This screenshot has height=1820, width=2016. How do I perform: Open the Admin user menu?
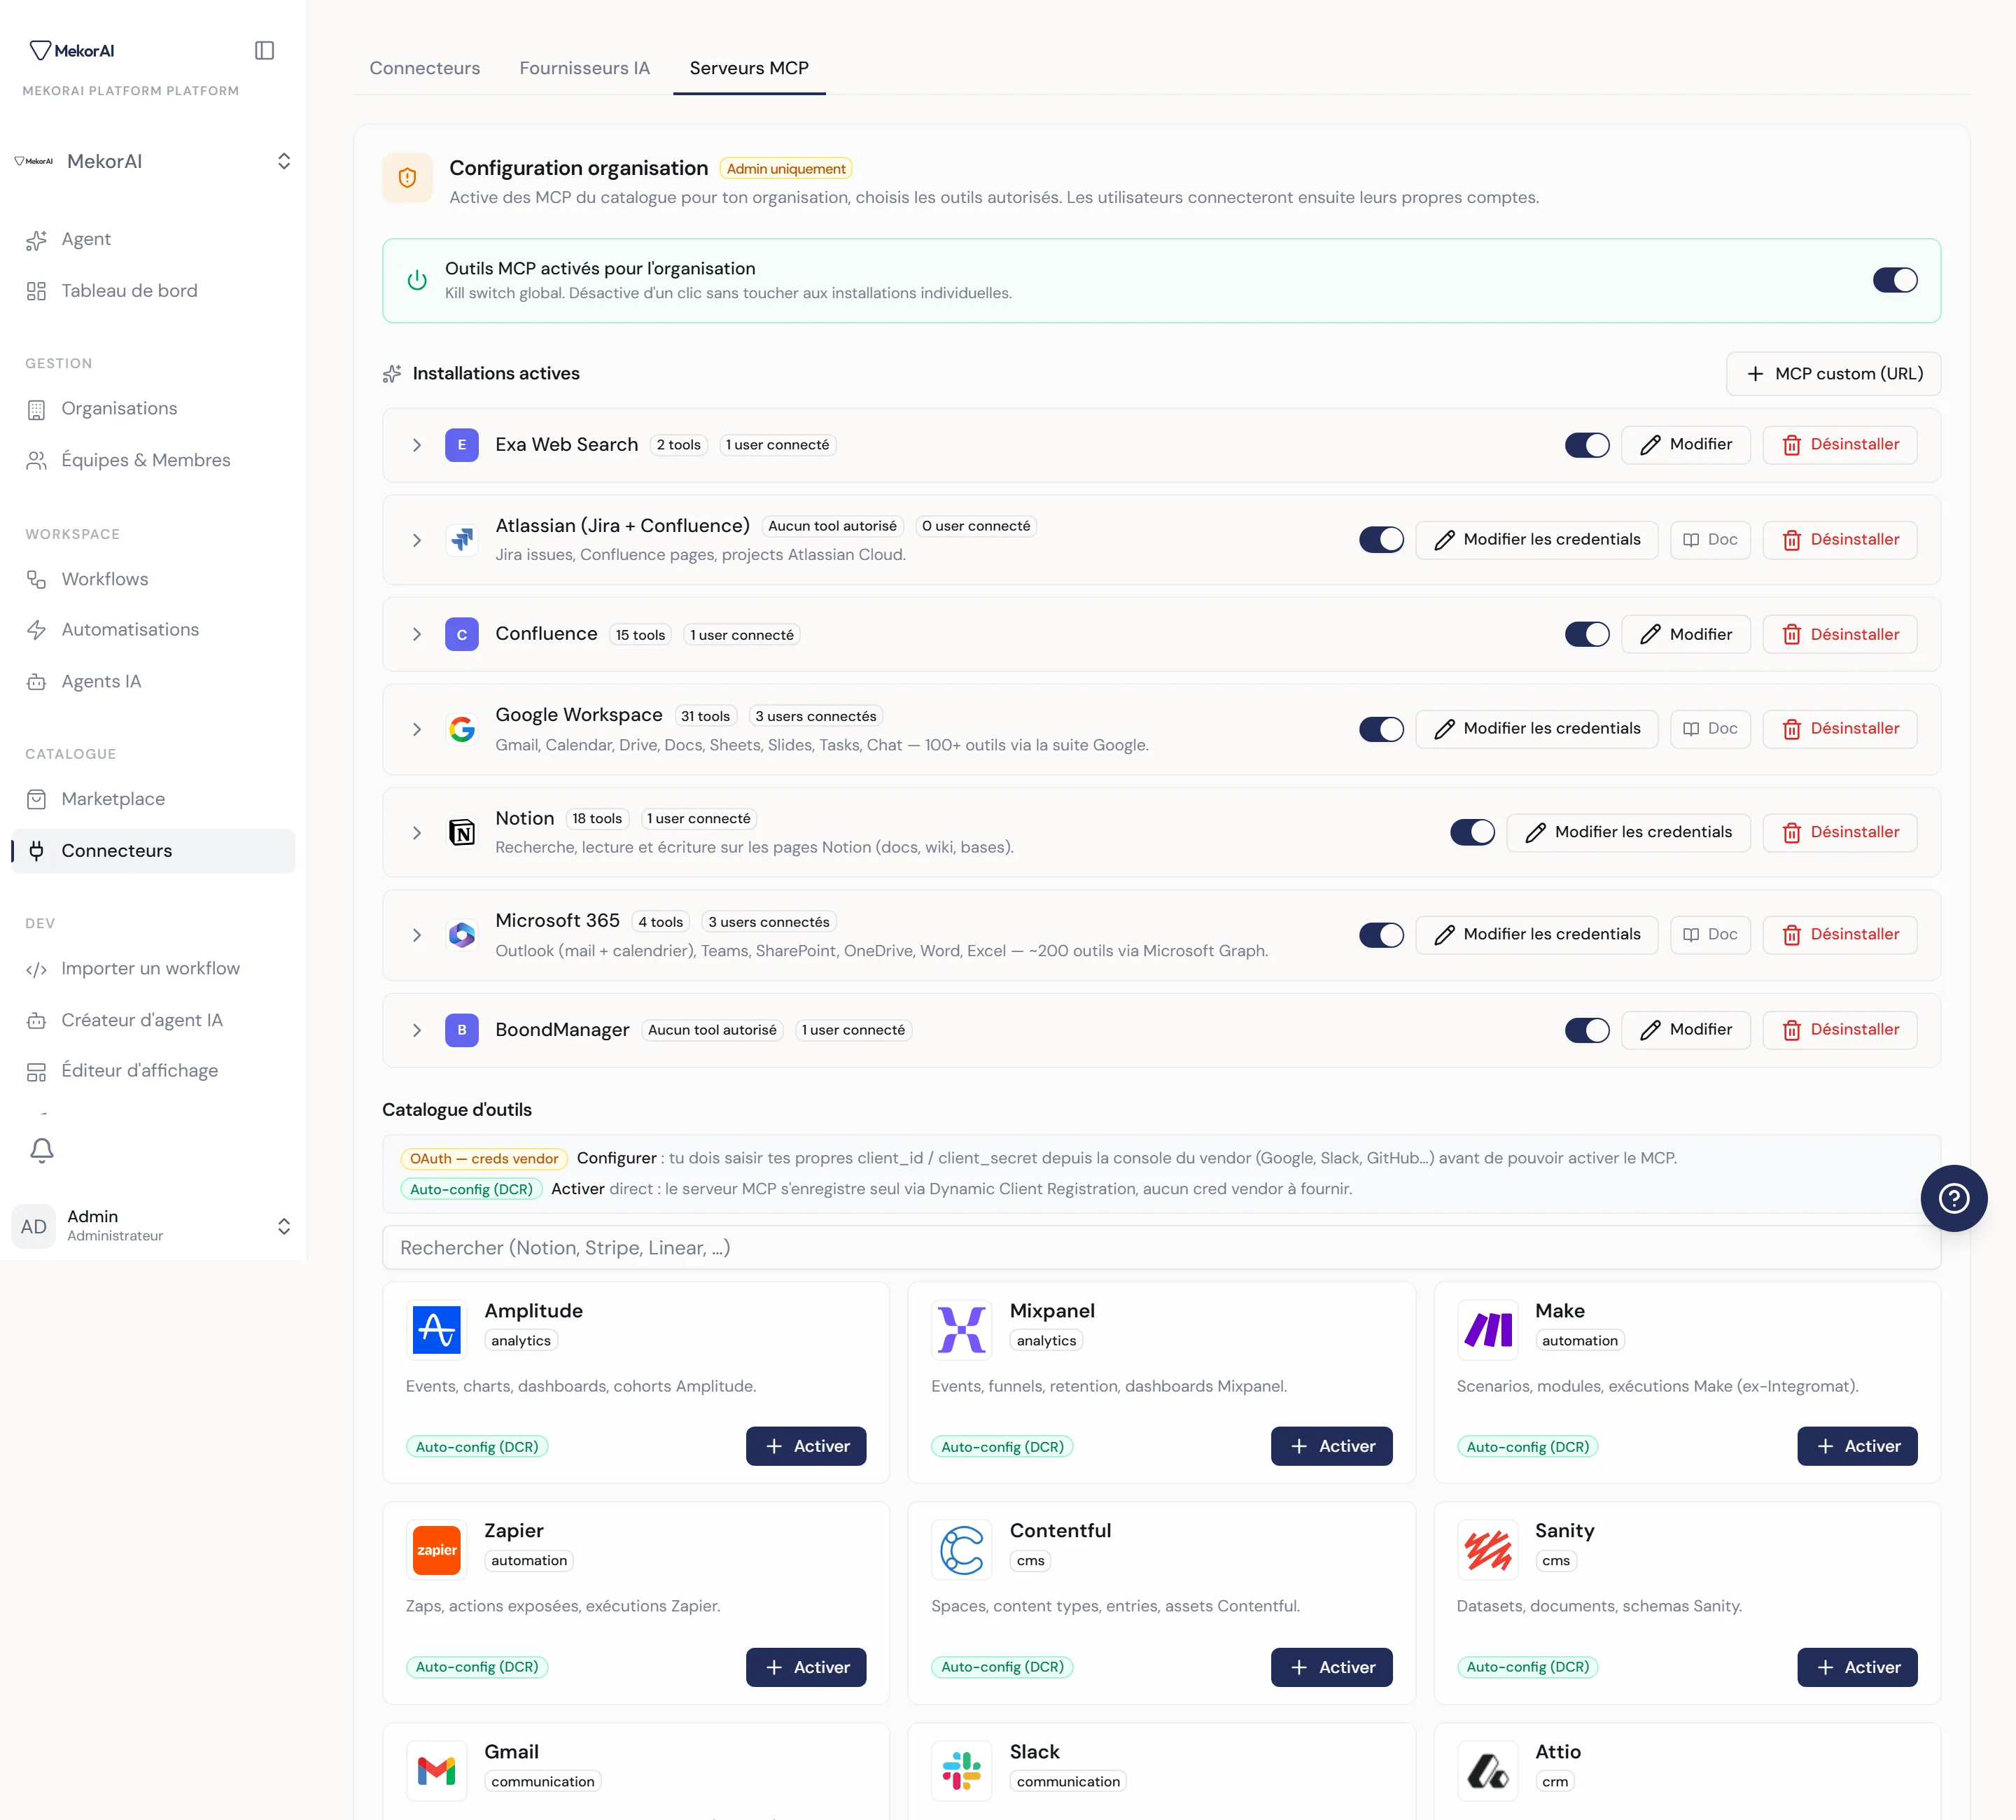pos(153,1226)
